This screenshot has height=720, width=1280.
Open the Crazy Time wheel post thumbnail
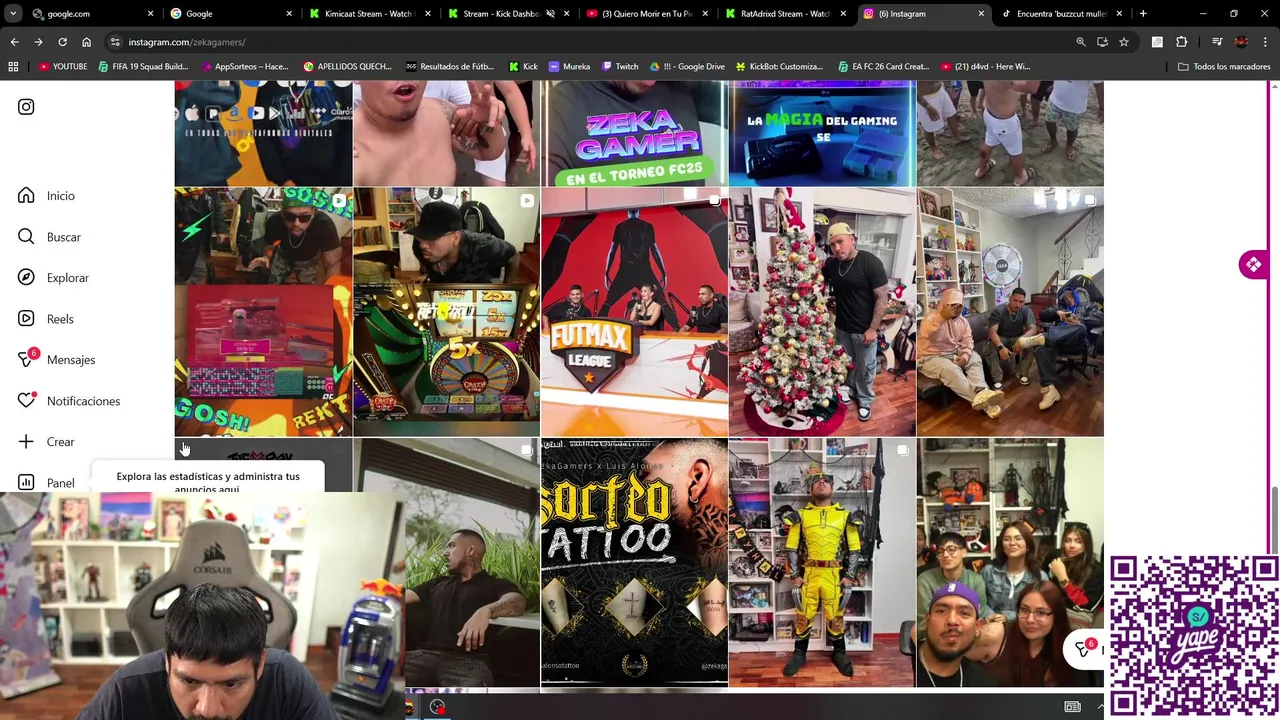[x=446, y=312]
